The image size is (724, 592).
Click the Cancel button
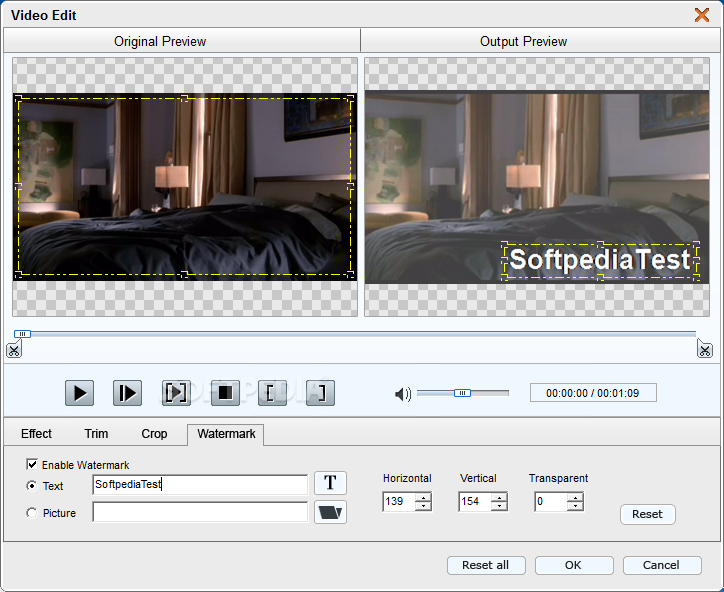tap(662, 565)
